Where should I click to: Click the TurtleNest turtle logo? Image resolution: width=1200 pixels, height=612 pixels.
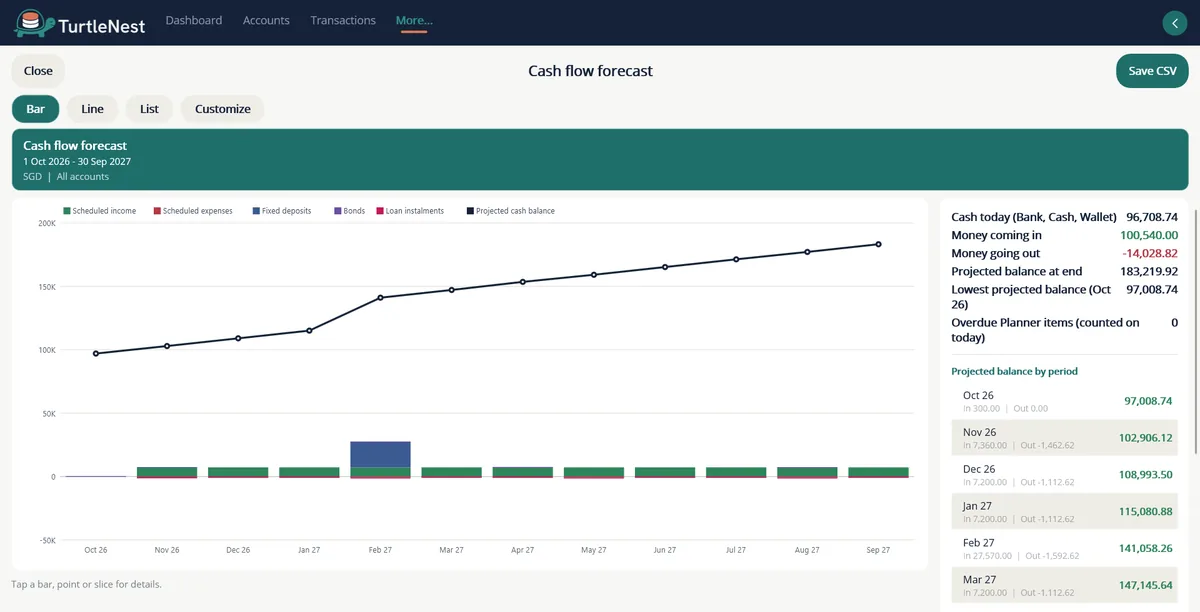click(x=32, y=23)
